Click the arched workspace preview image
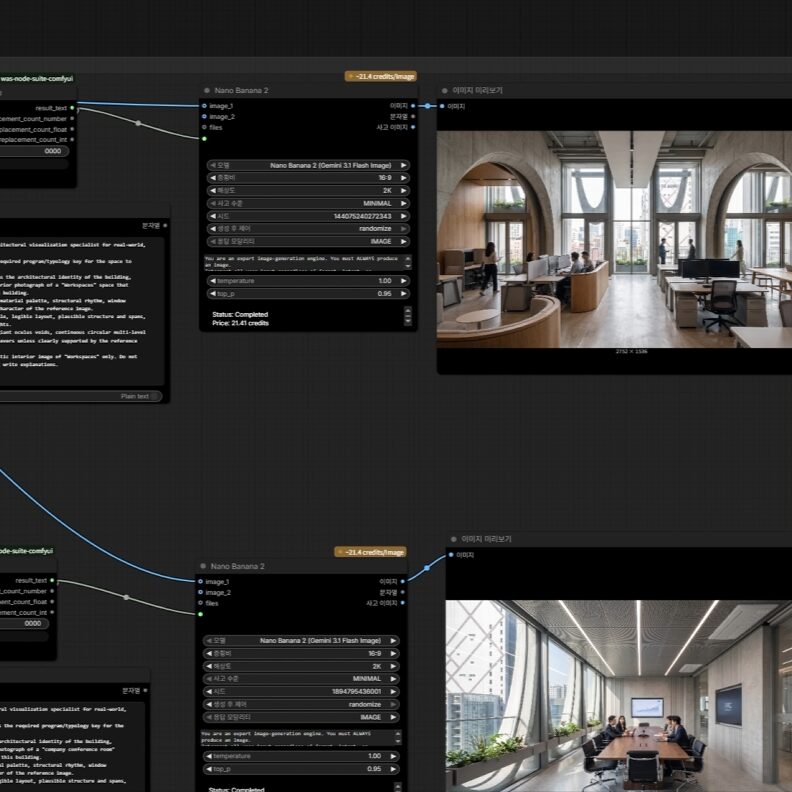 click(614, 239)
